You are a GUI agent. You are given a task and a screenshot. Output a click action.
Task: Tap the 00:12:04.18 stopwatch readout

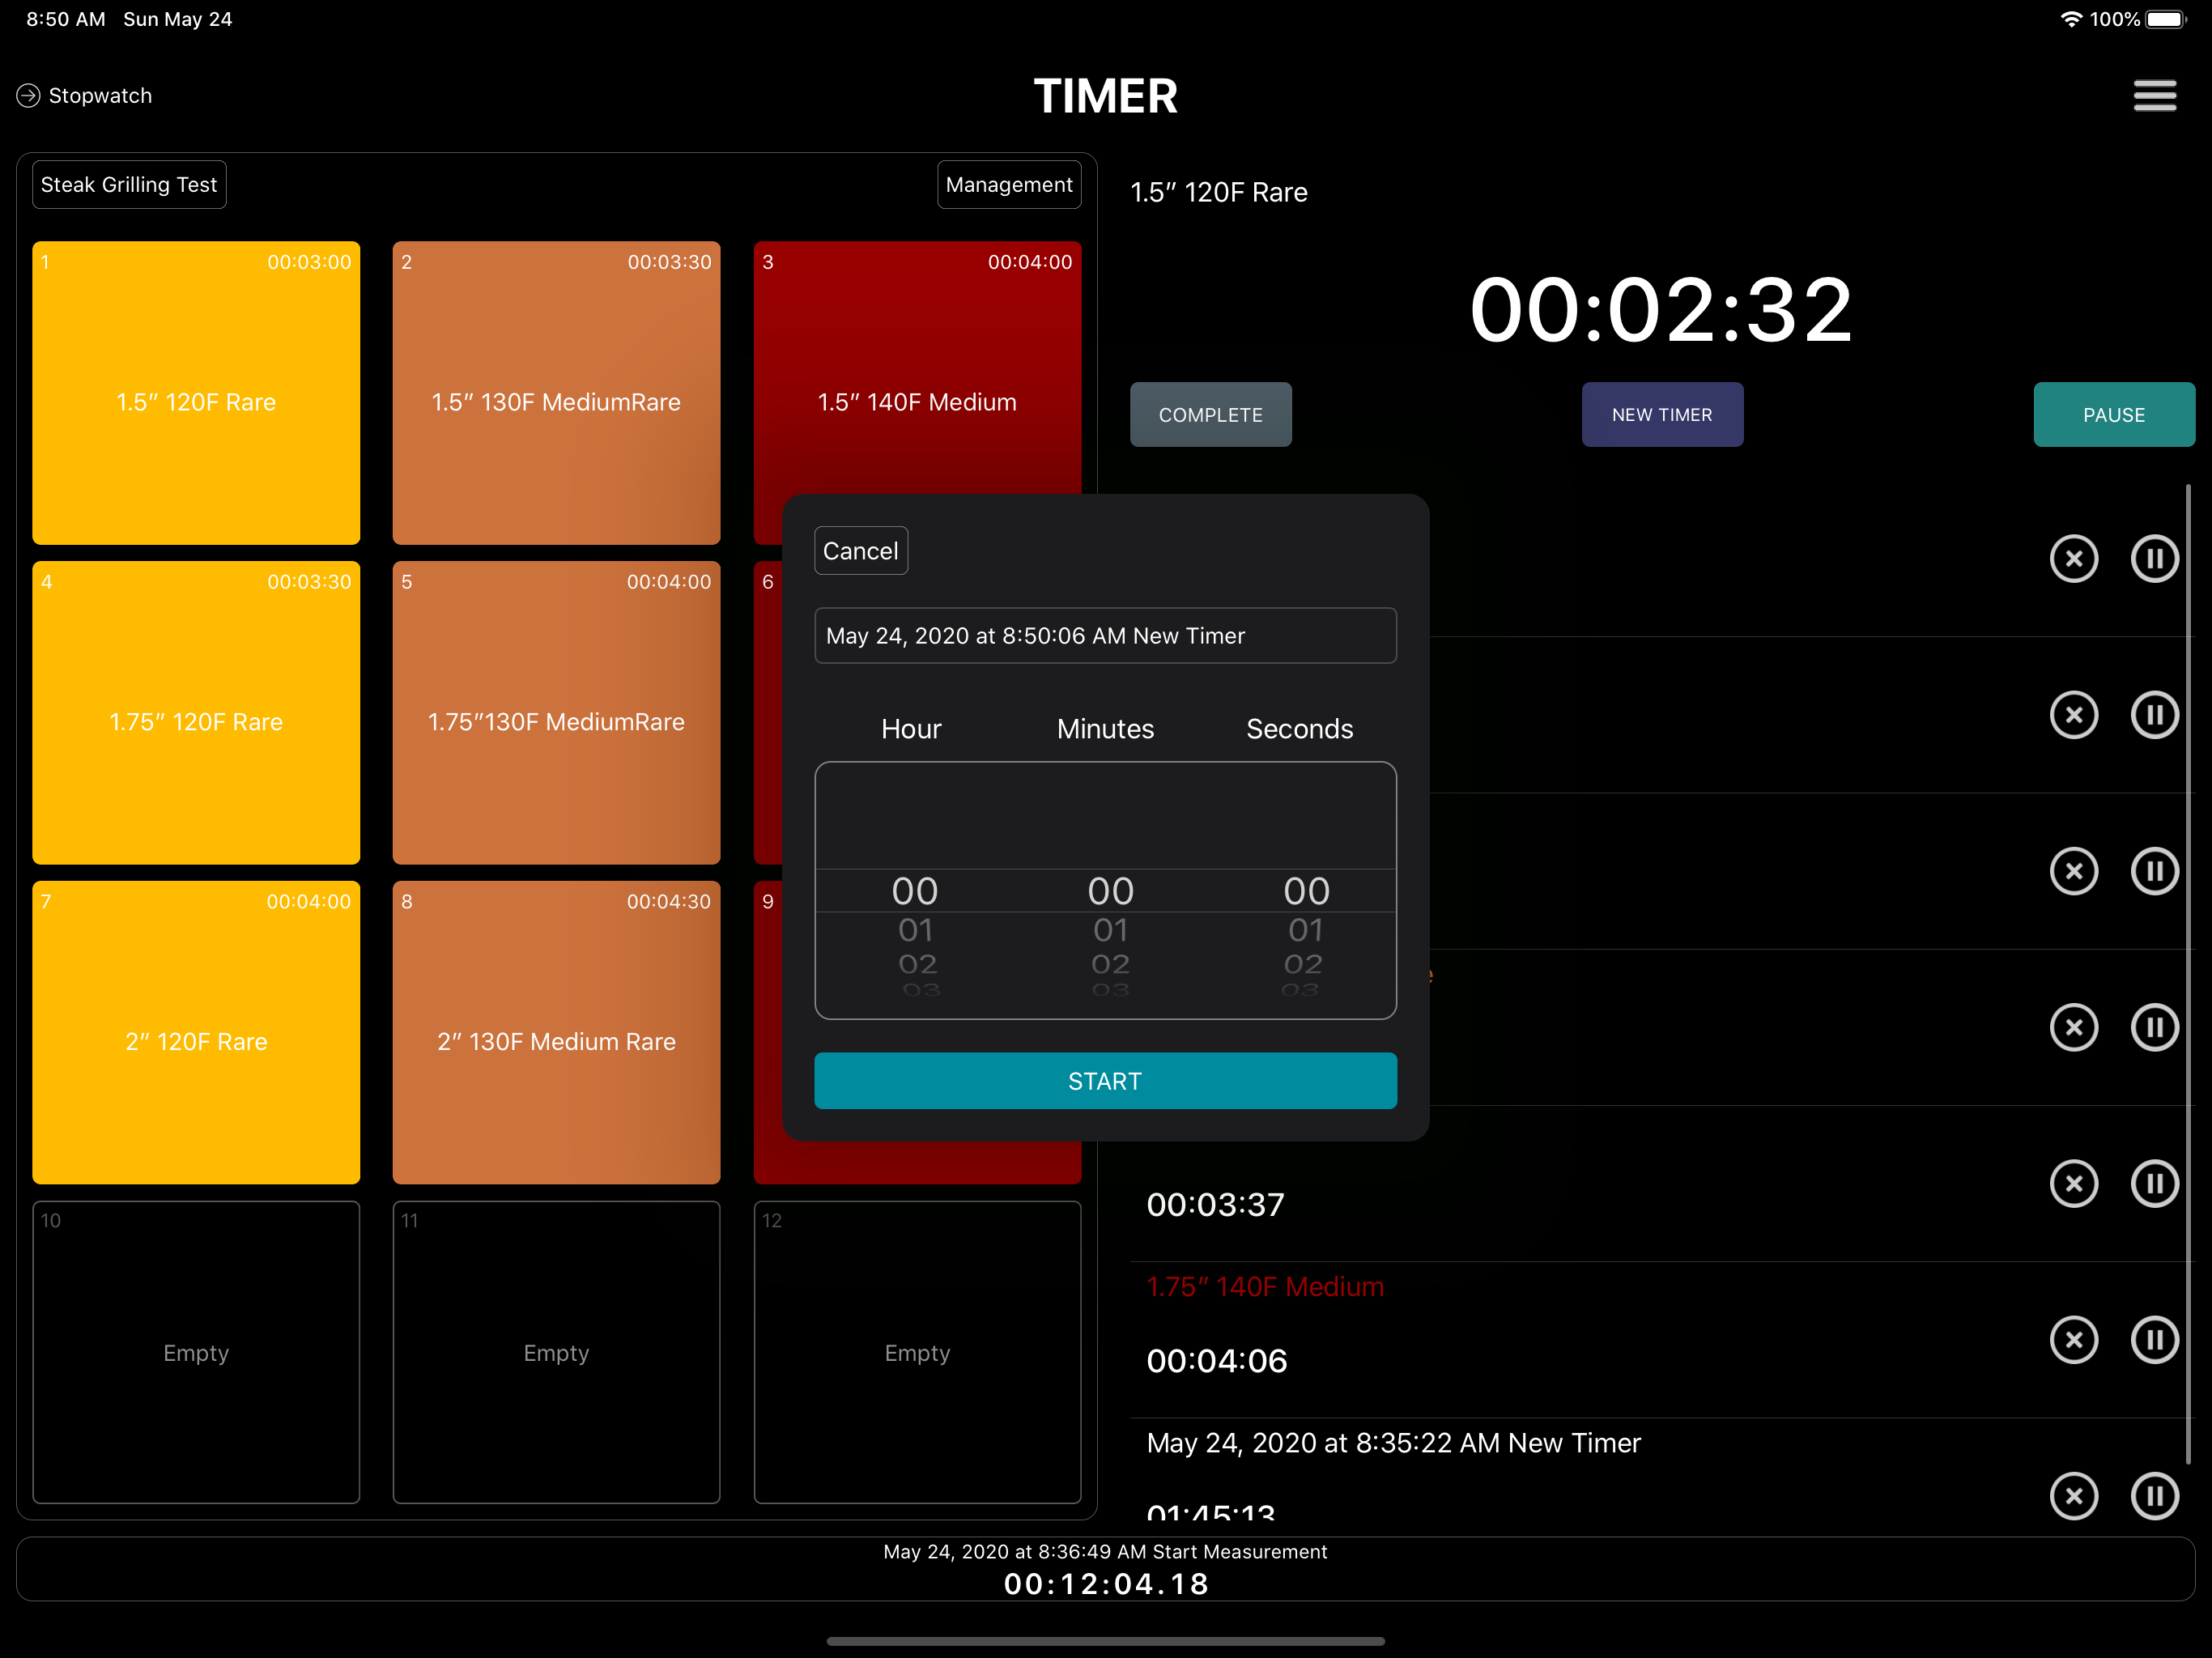pyautogui.click(x=1105, y=1584)
